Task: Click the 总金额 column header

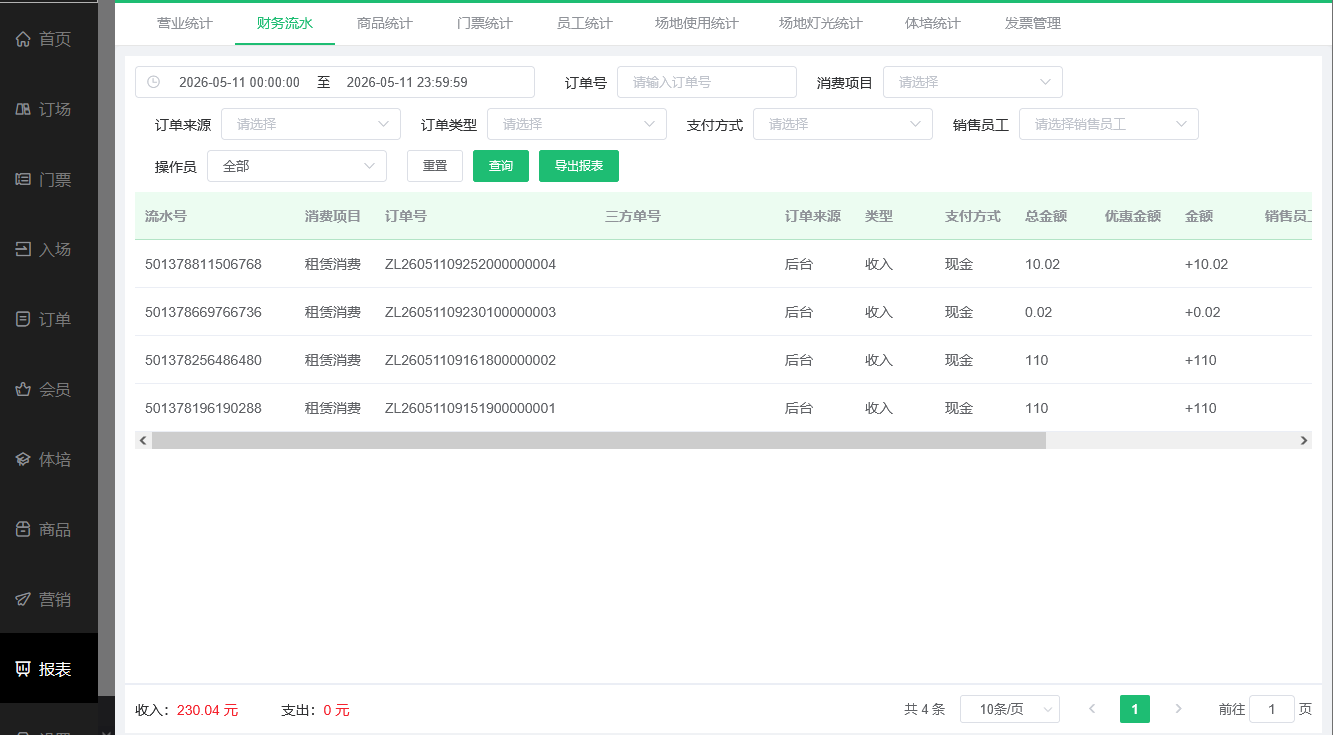Action: (1046, 216)
